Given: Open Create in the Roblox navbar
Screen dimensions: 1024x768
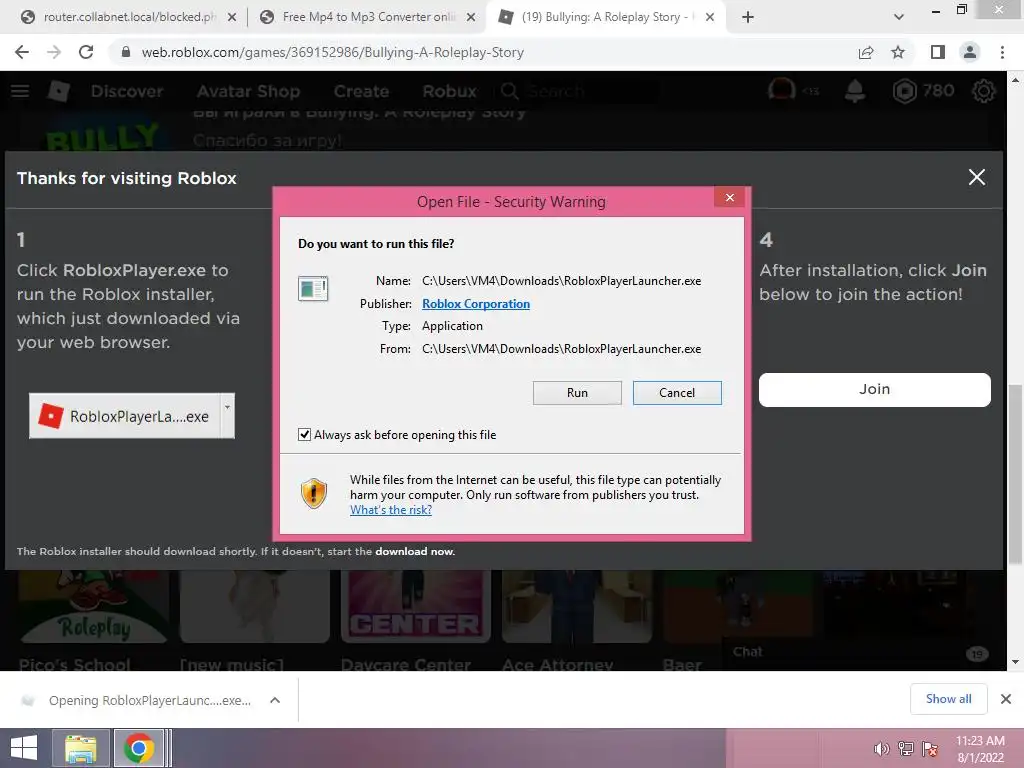Looking at the screenshot, I should coord(361,91).
